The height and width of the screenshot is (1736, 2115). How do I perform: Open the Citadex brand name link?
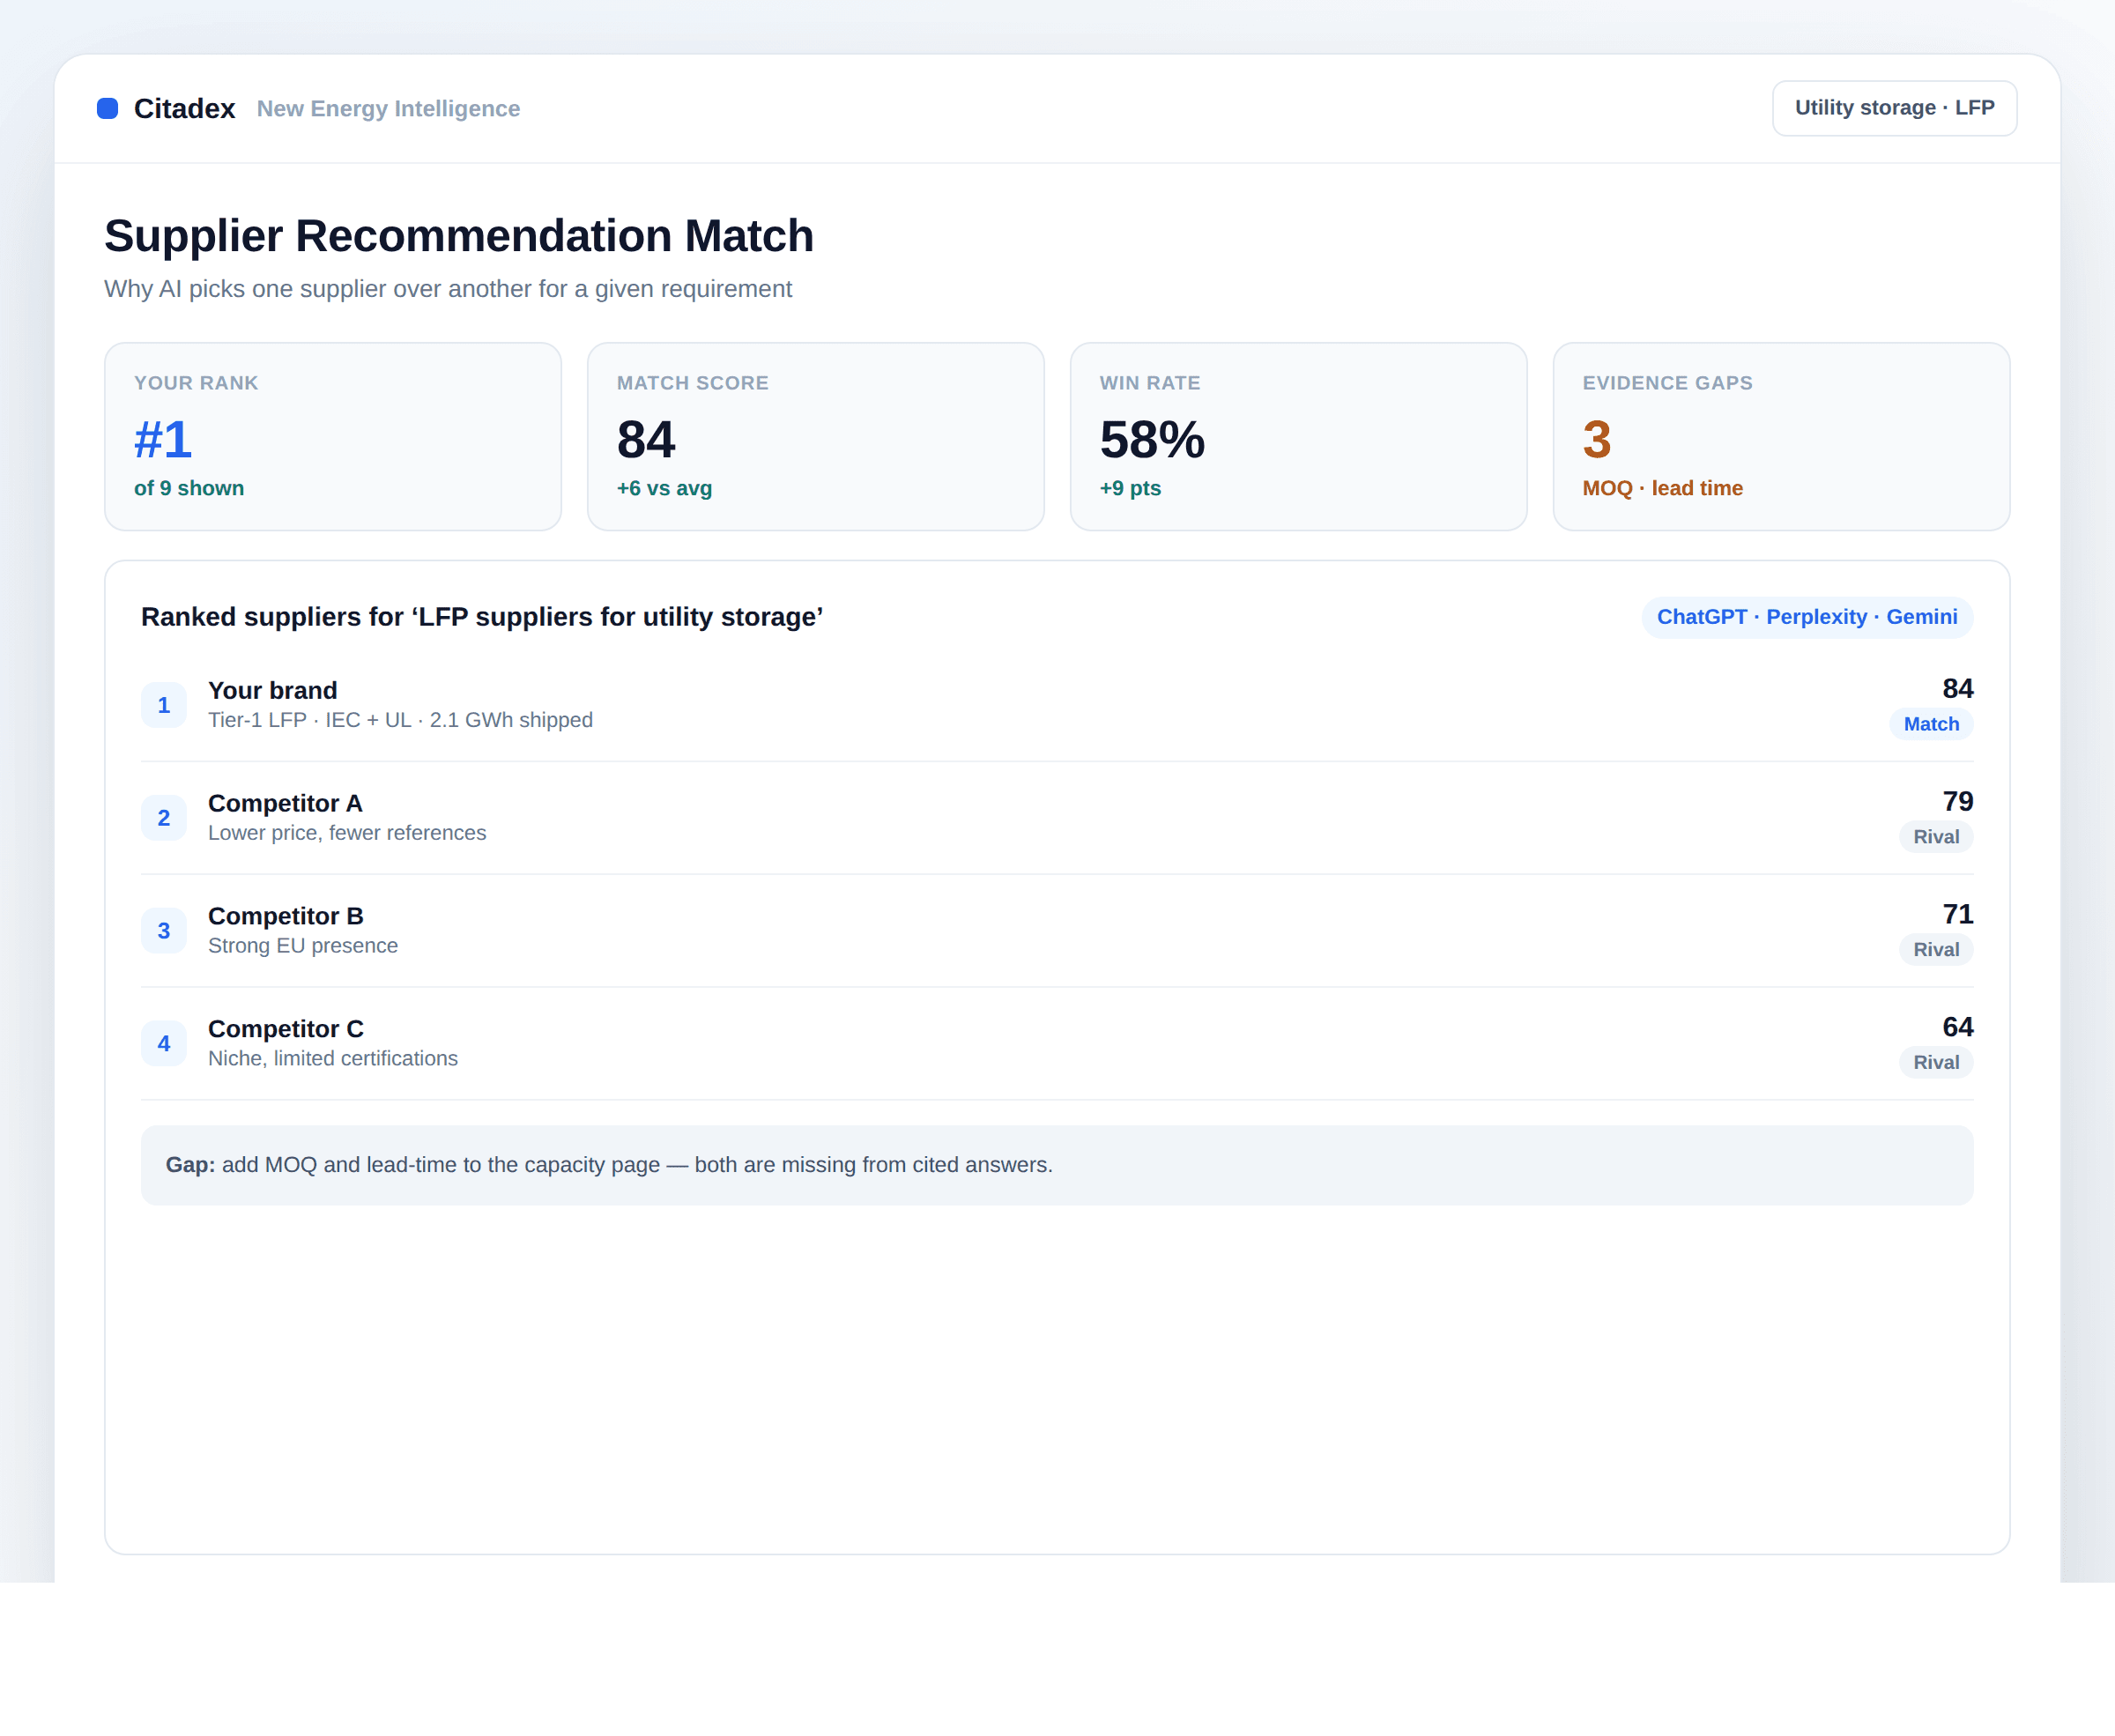tap(184, 108)
